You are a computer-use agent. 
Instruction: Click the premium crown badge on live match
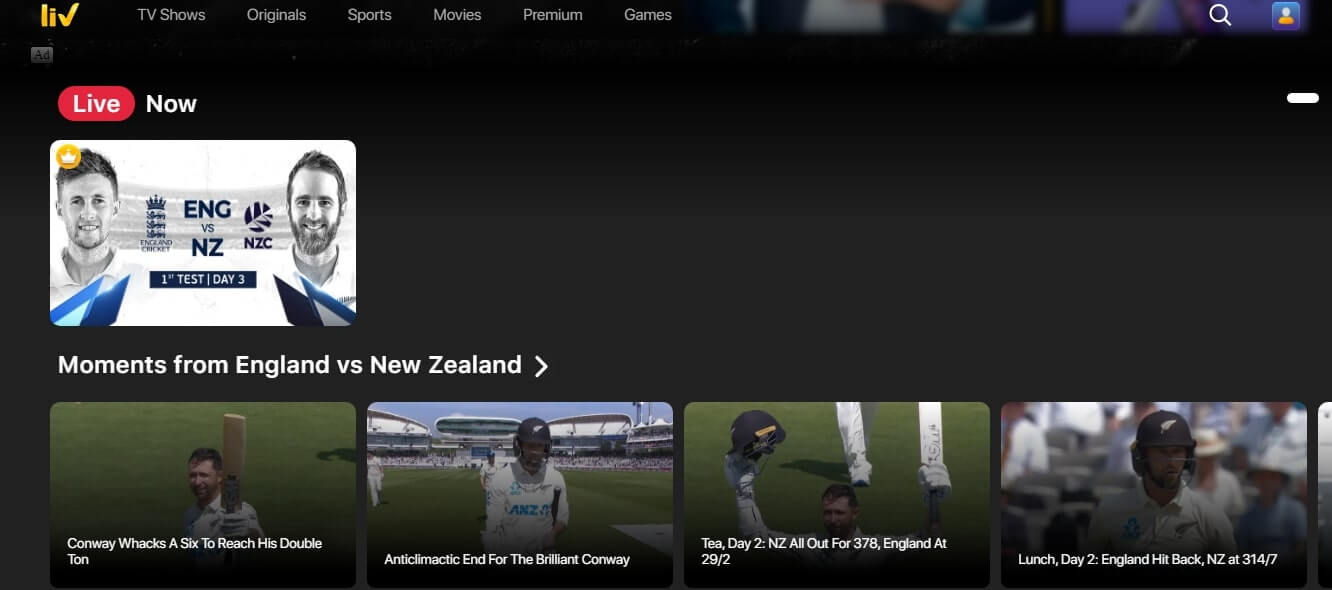pyautogui.click(x=68, y=156)
